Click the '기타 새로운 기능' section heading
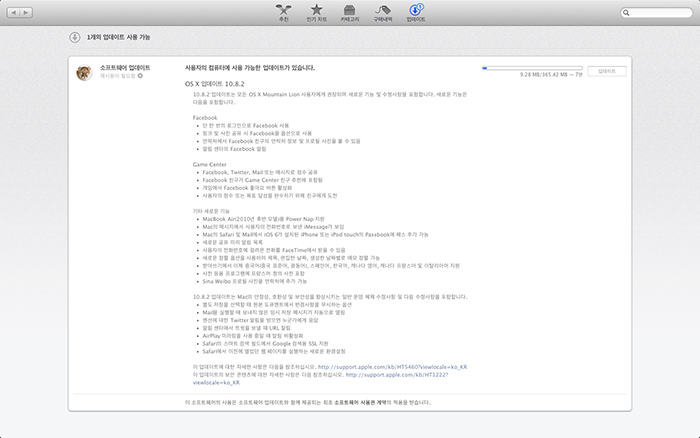Image resolution: width=700 pixels, height=438 pixels. [x=211, y=211]
